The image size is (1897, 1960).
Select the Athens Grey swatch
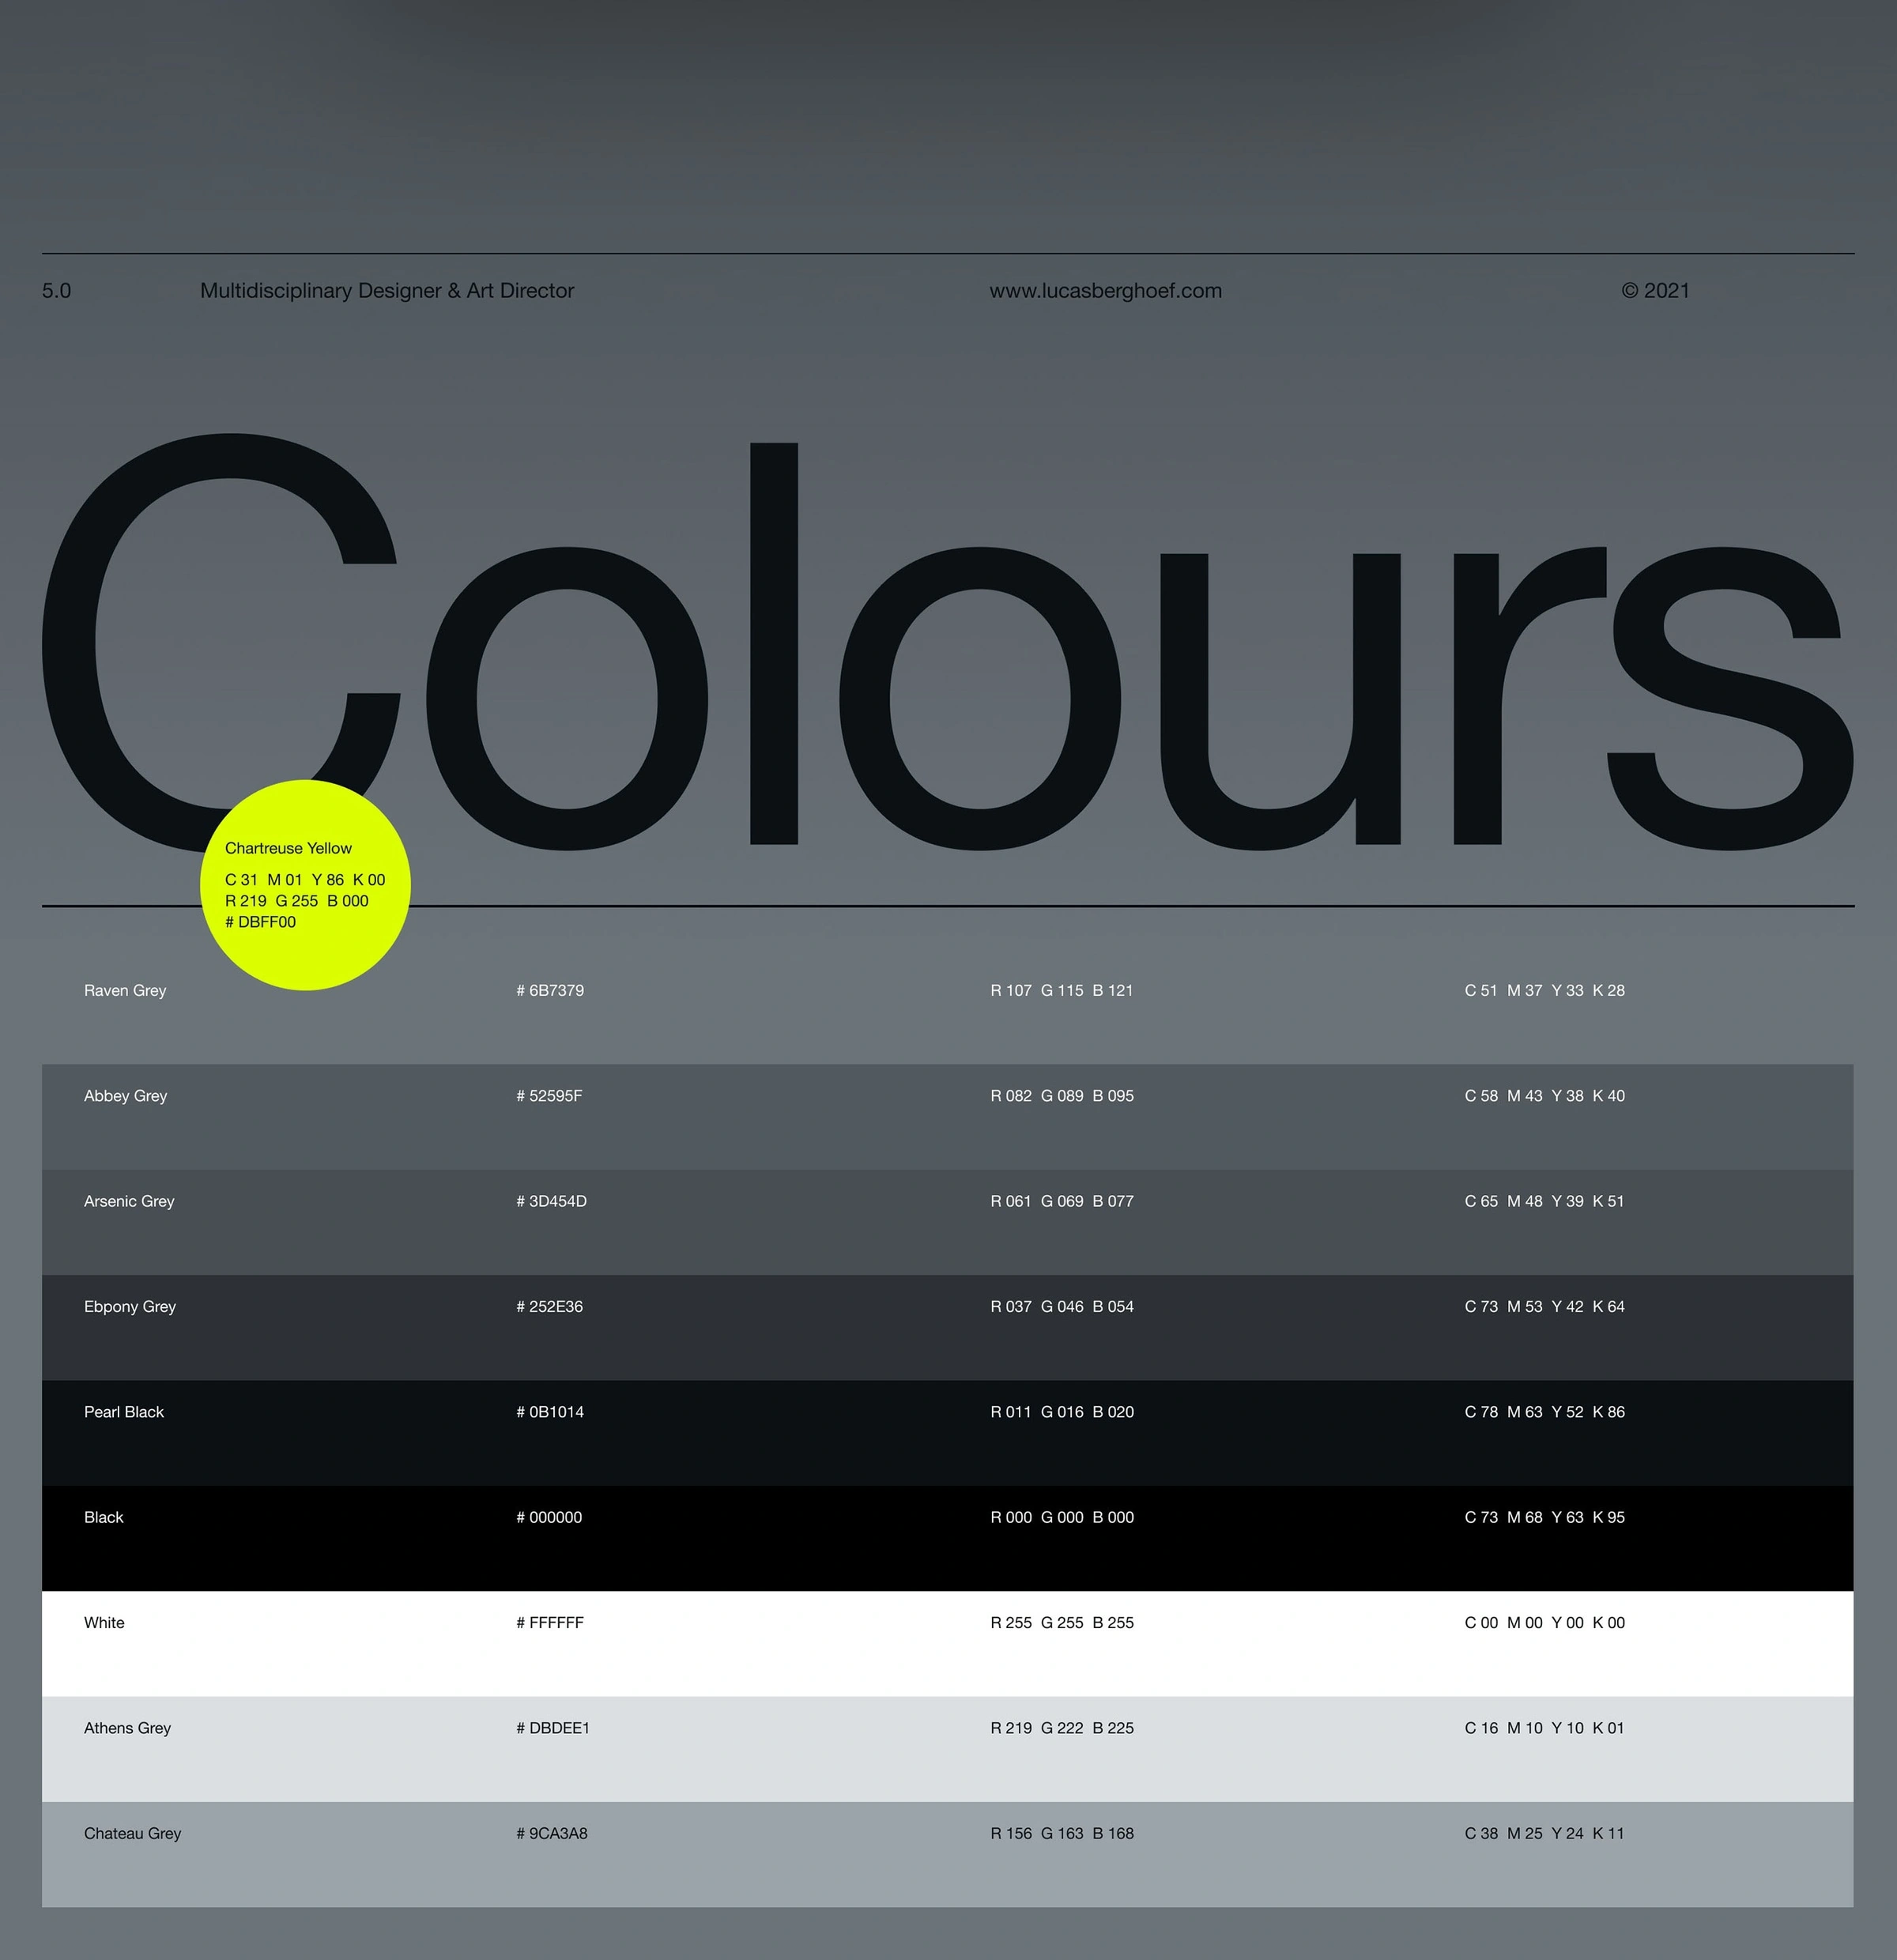pyautogui.click(x=128, y=1728)
